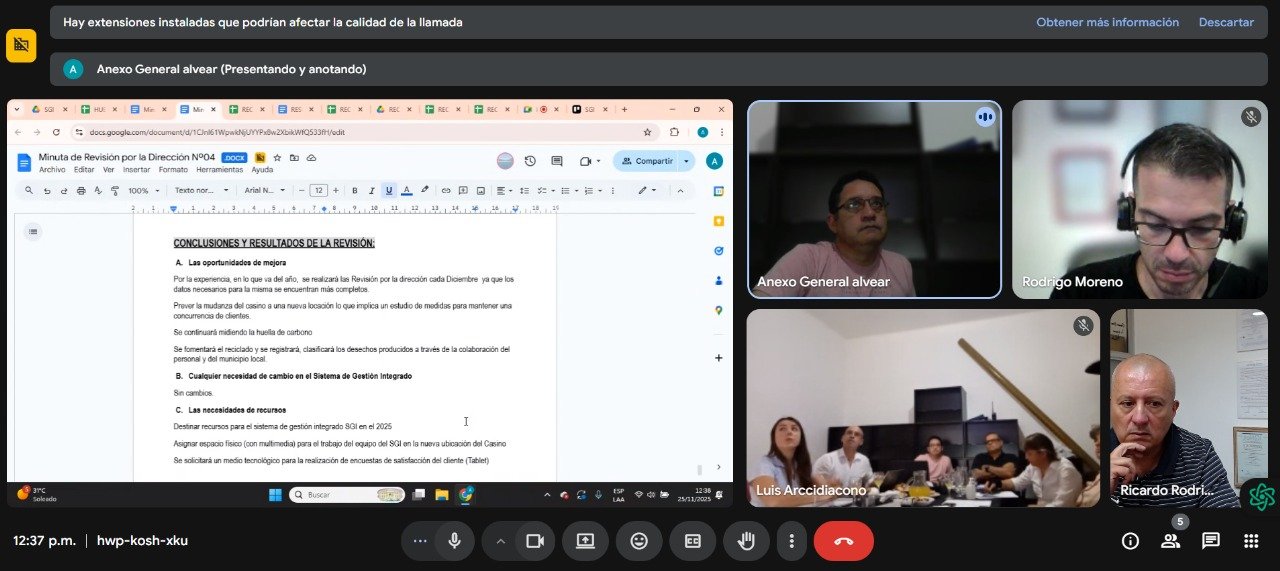Raise your hand in the meeting
The height and width of the screenshot is (571, 1280).
745,541
